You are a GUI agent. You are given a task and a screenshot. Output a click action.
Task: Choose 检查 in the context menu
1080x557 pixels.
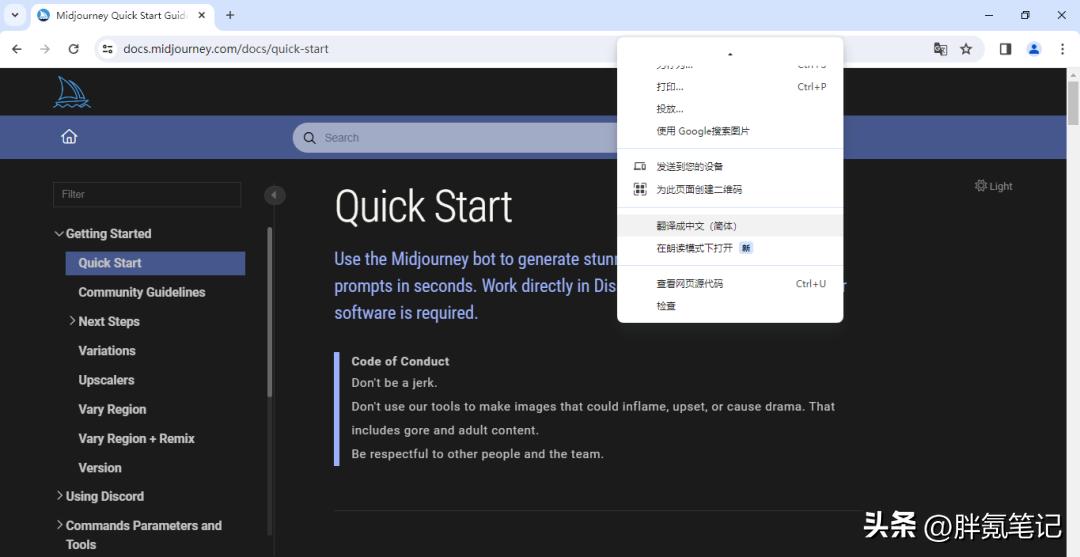[666, 306]
